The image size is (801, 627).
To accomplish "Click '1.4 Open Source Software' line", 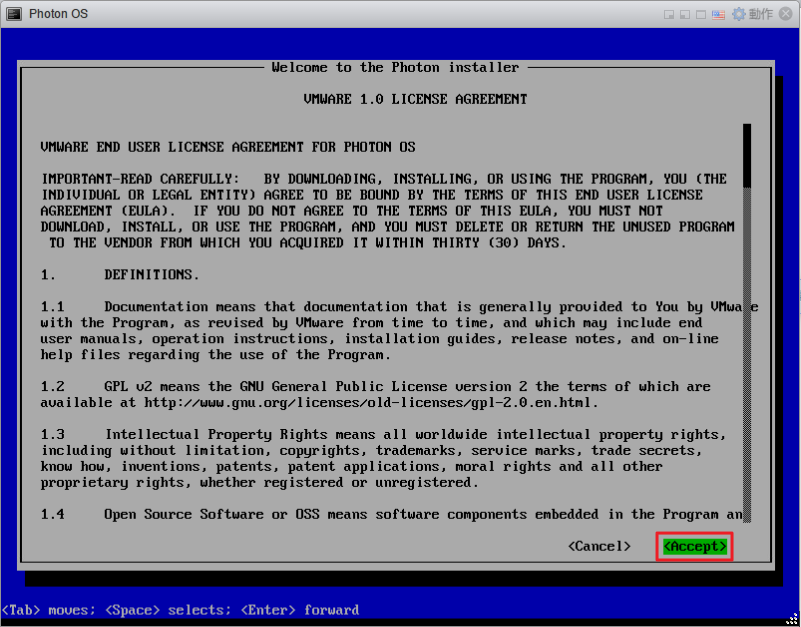I will tap(391, 514).
